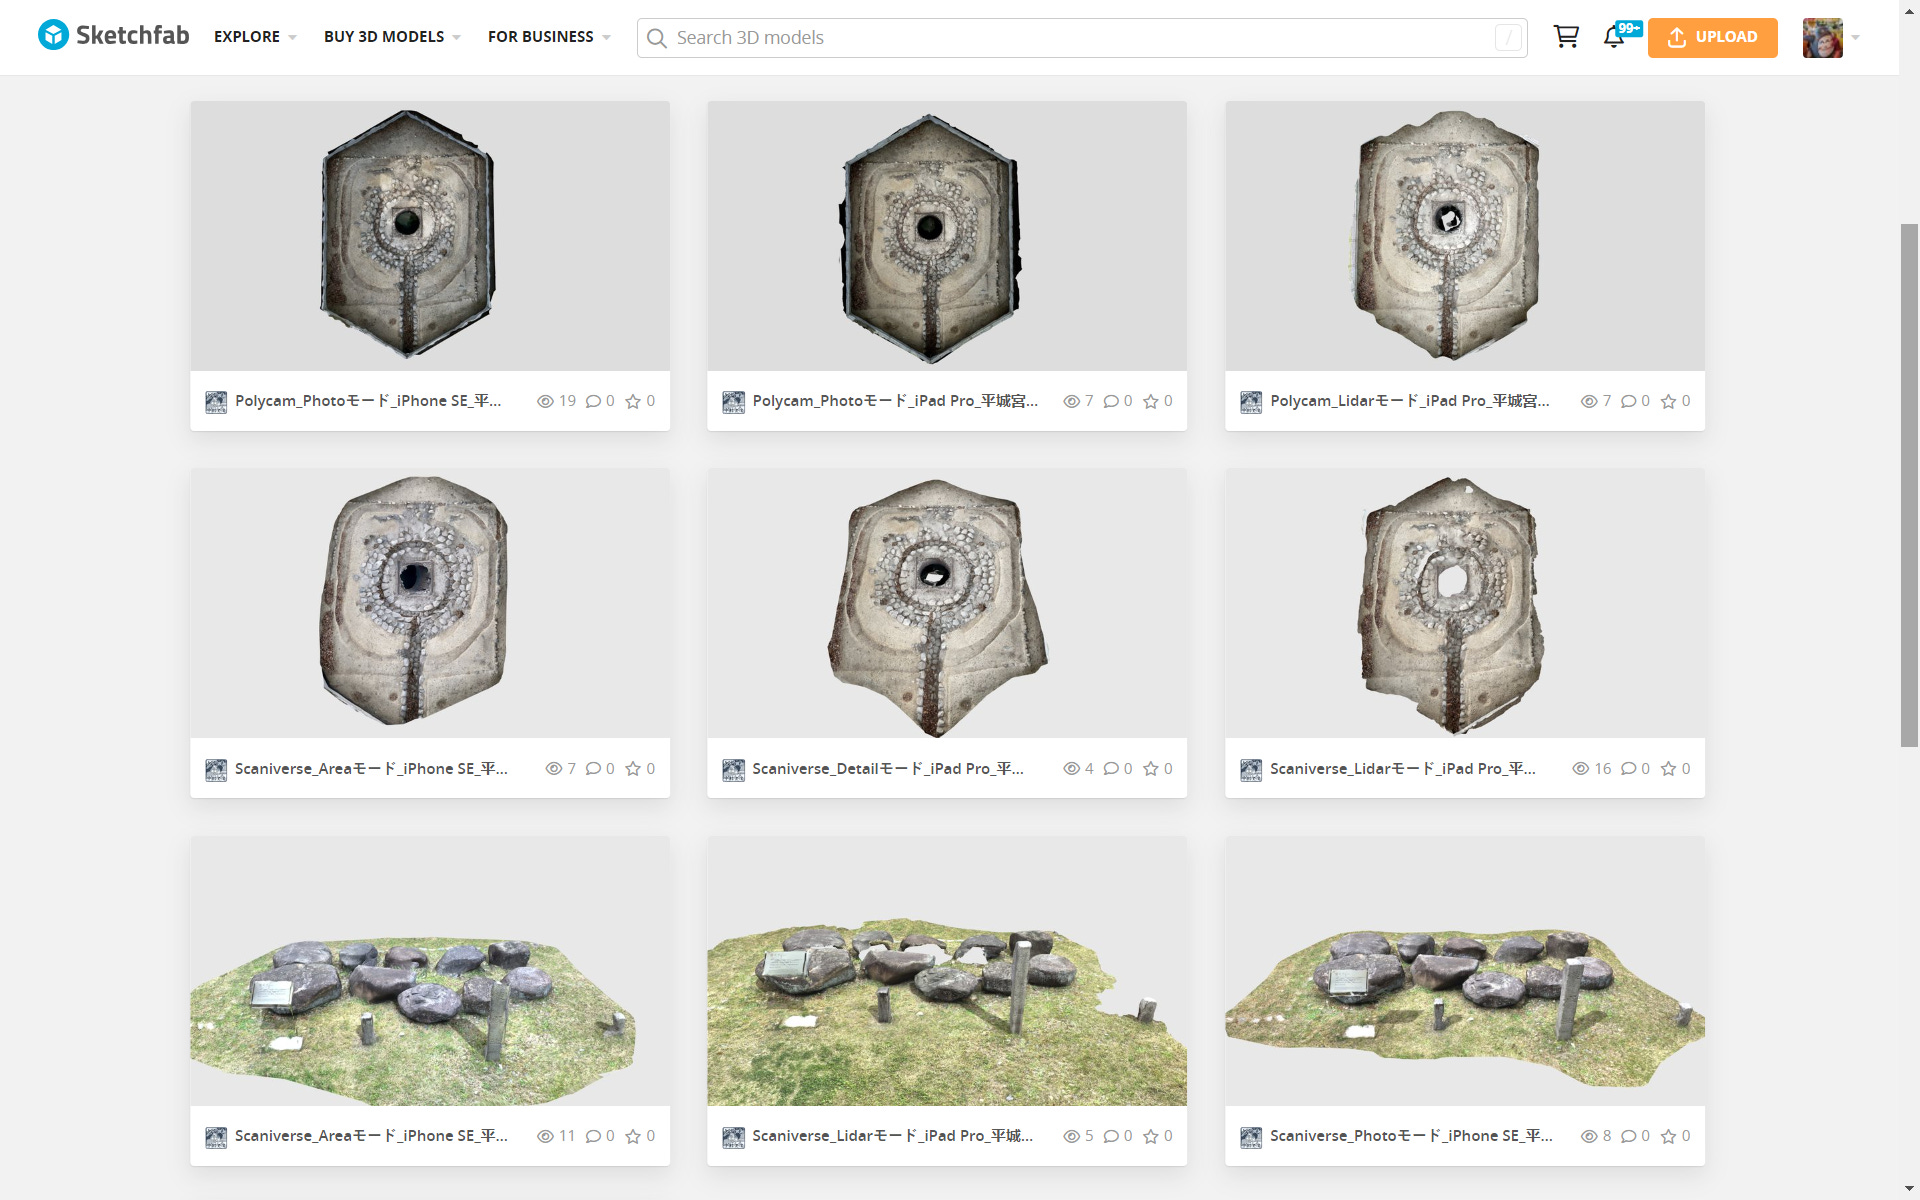Expand the FOR BUSINESS menu
The height and width of the screenshot is (1200, 1920).
point(549,37)
